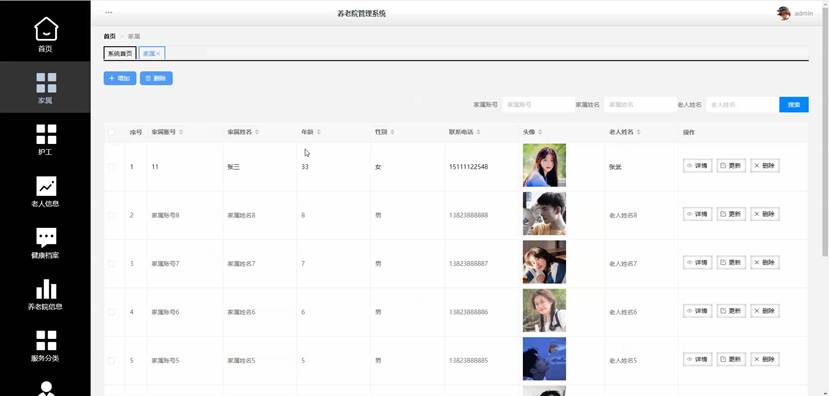Viewport: 829px width, 396px height.
Task: Click 删除 in 家属姓名7 row
Action: click(x=765, y=262)
